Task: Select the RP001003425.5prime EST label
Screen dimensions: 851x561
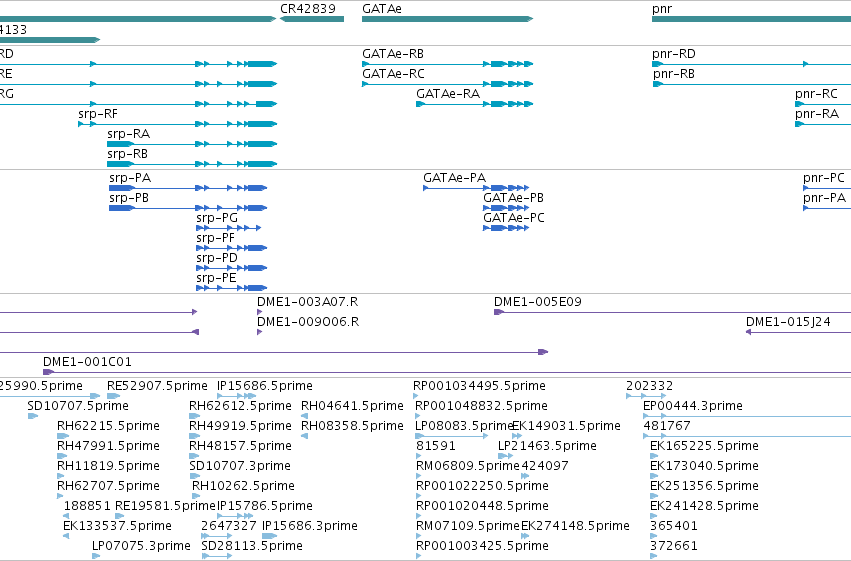Action: click(482, 547)
